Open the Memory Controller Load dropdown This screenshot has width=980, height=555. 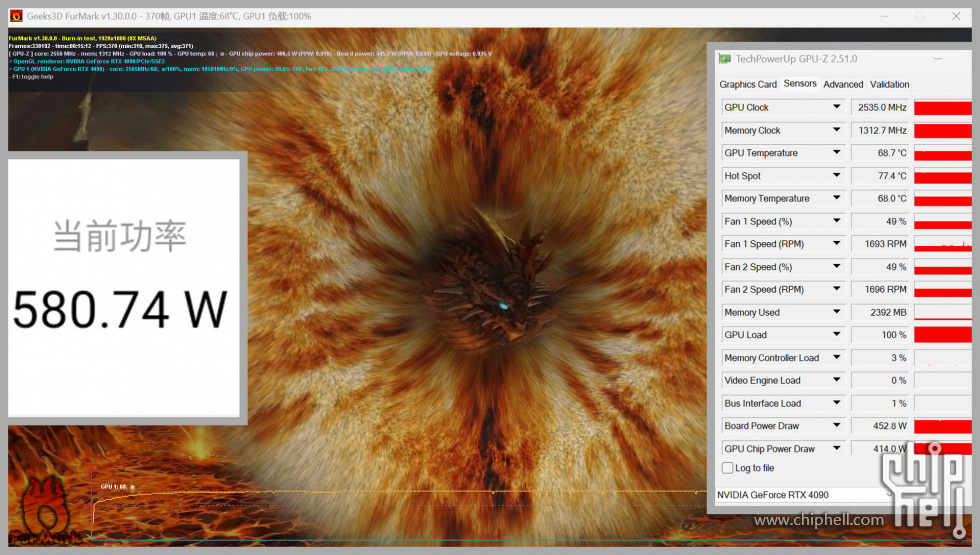pos(836,358)
